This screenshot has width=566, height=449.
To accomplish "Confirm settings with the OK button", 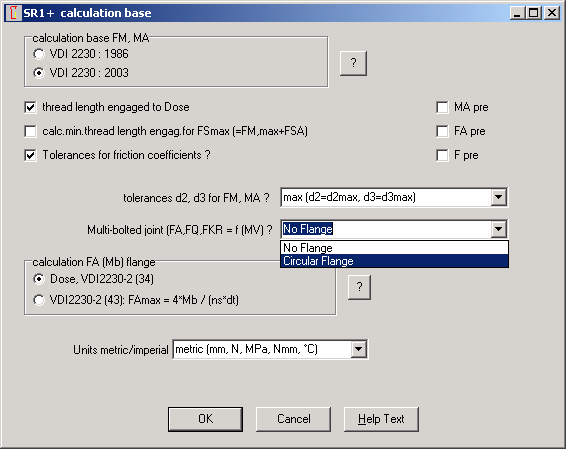I will (x=205, y=419).
